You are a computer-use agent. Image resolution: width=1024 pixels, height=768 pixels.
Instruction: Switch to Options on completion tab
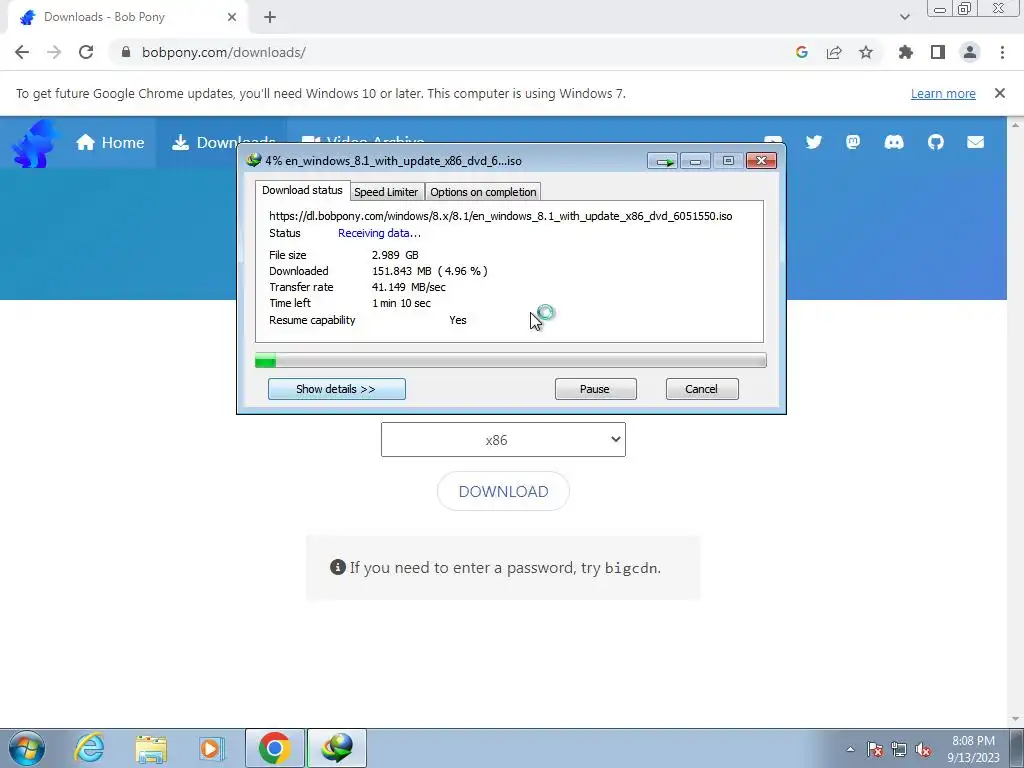click(483, 192)
